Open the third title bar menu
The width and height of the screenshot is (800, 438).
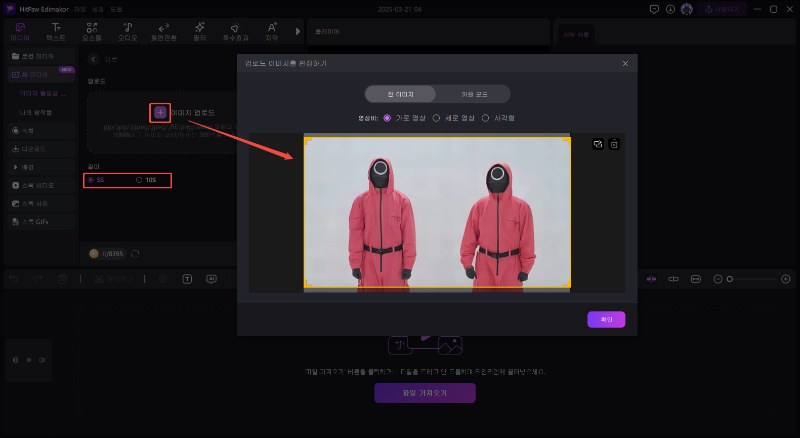pyautogui.click(x=116, y=9)
